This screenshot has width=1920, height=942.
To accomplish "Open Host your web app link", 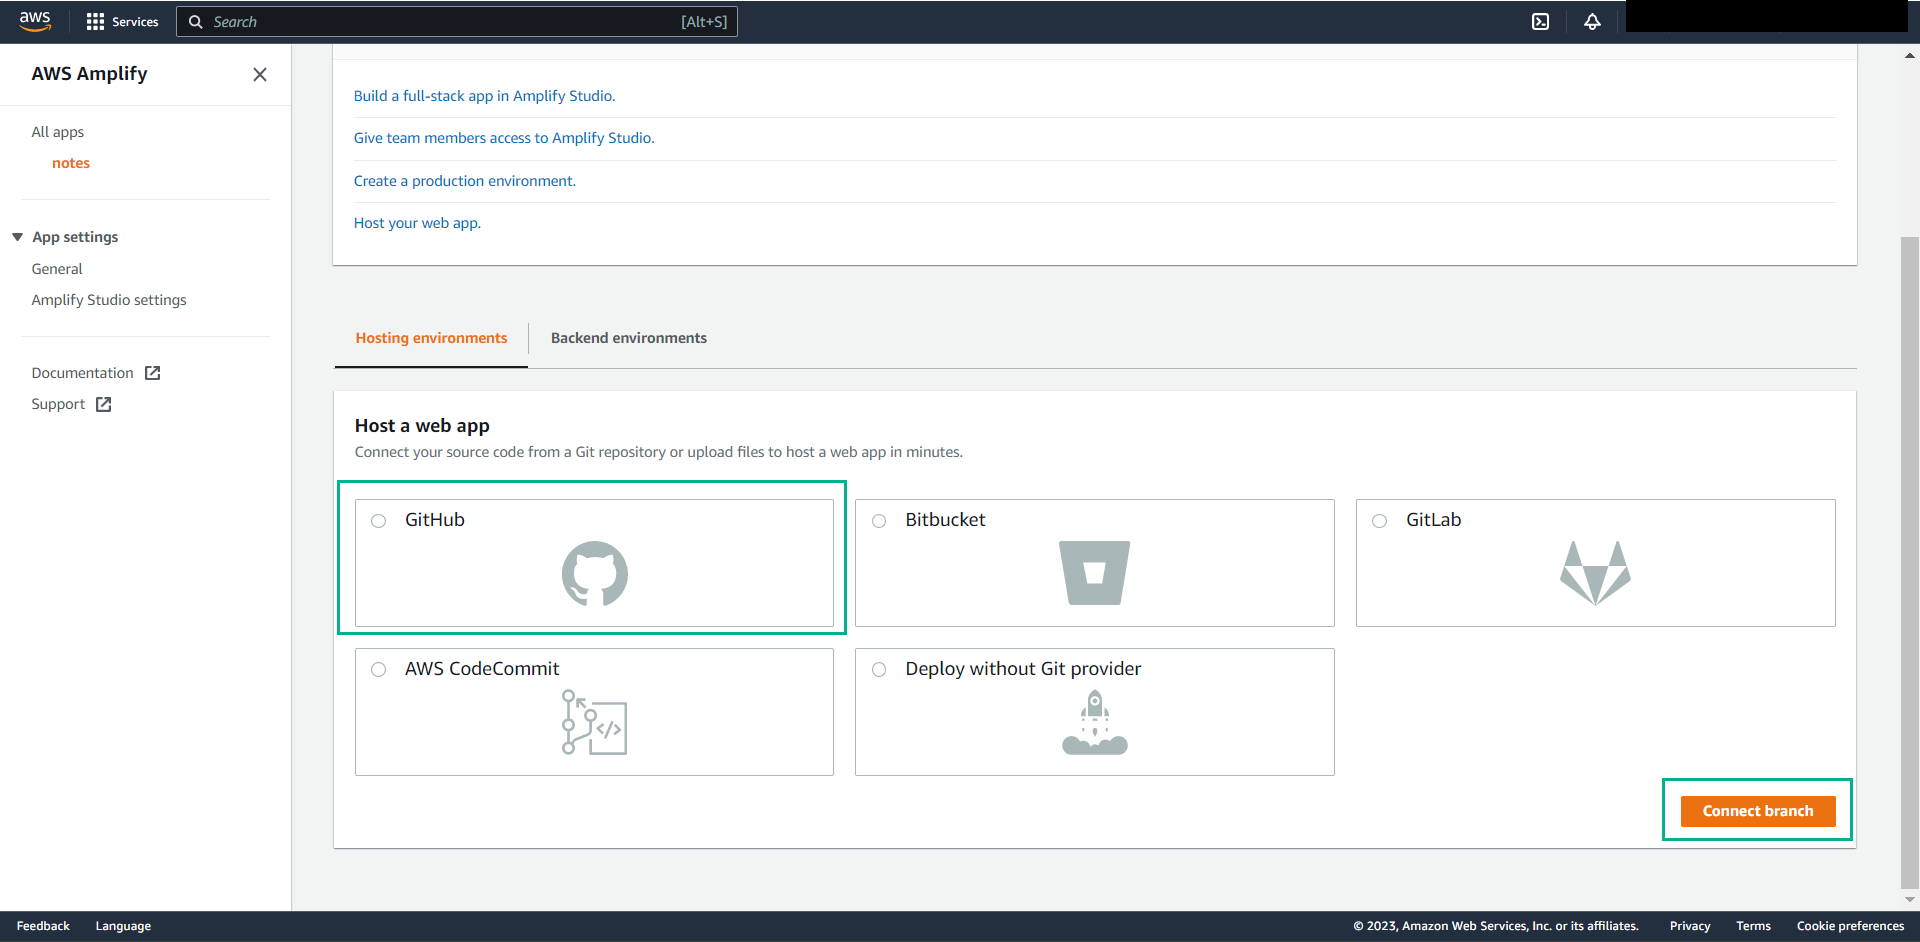I will [417, 223].
